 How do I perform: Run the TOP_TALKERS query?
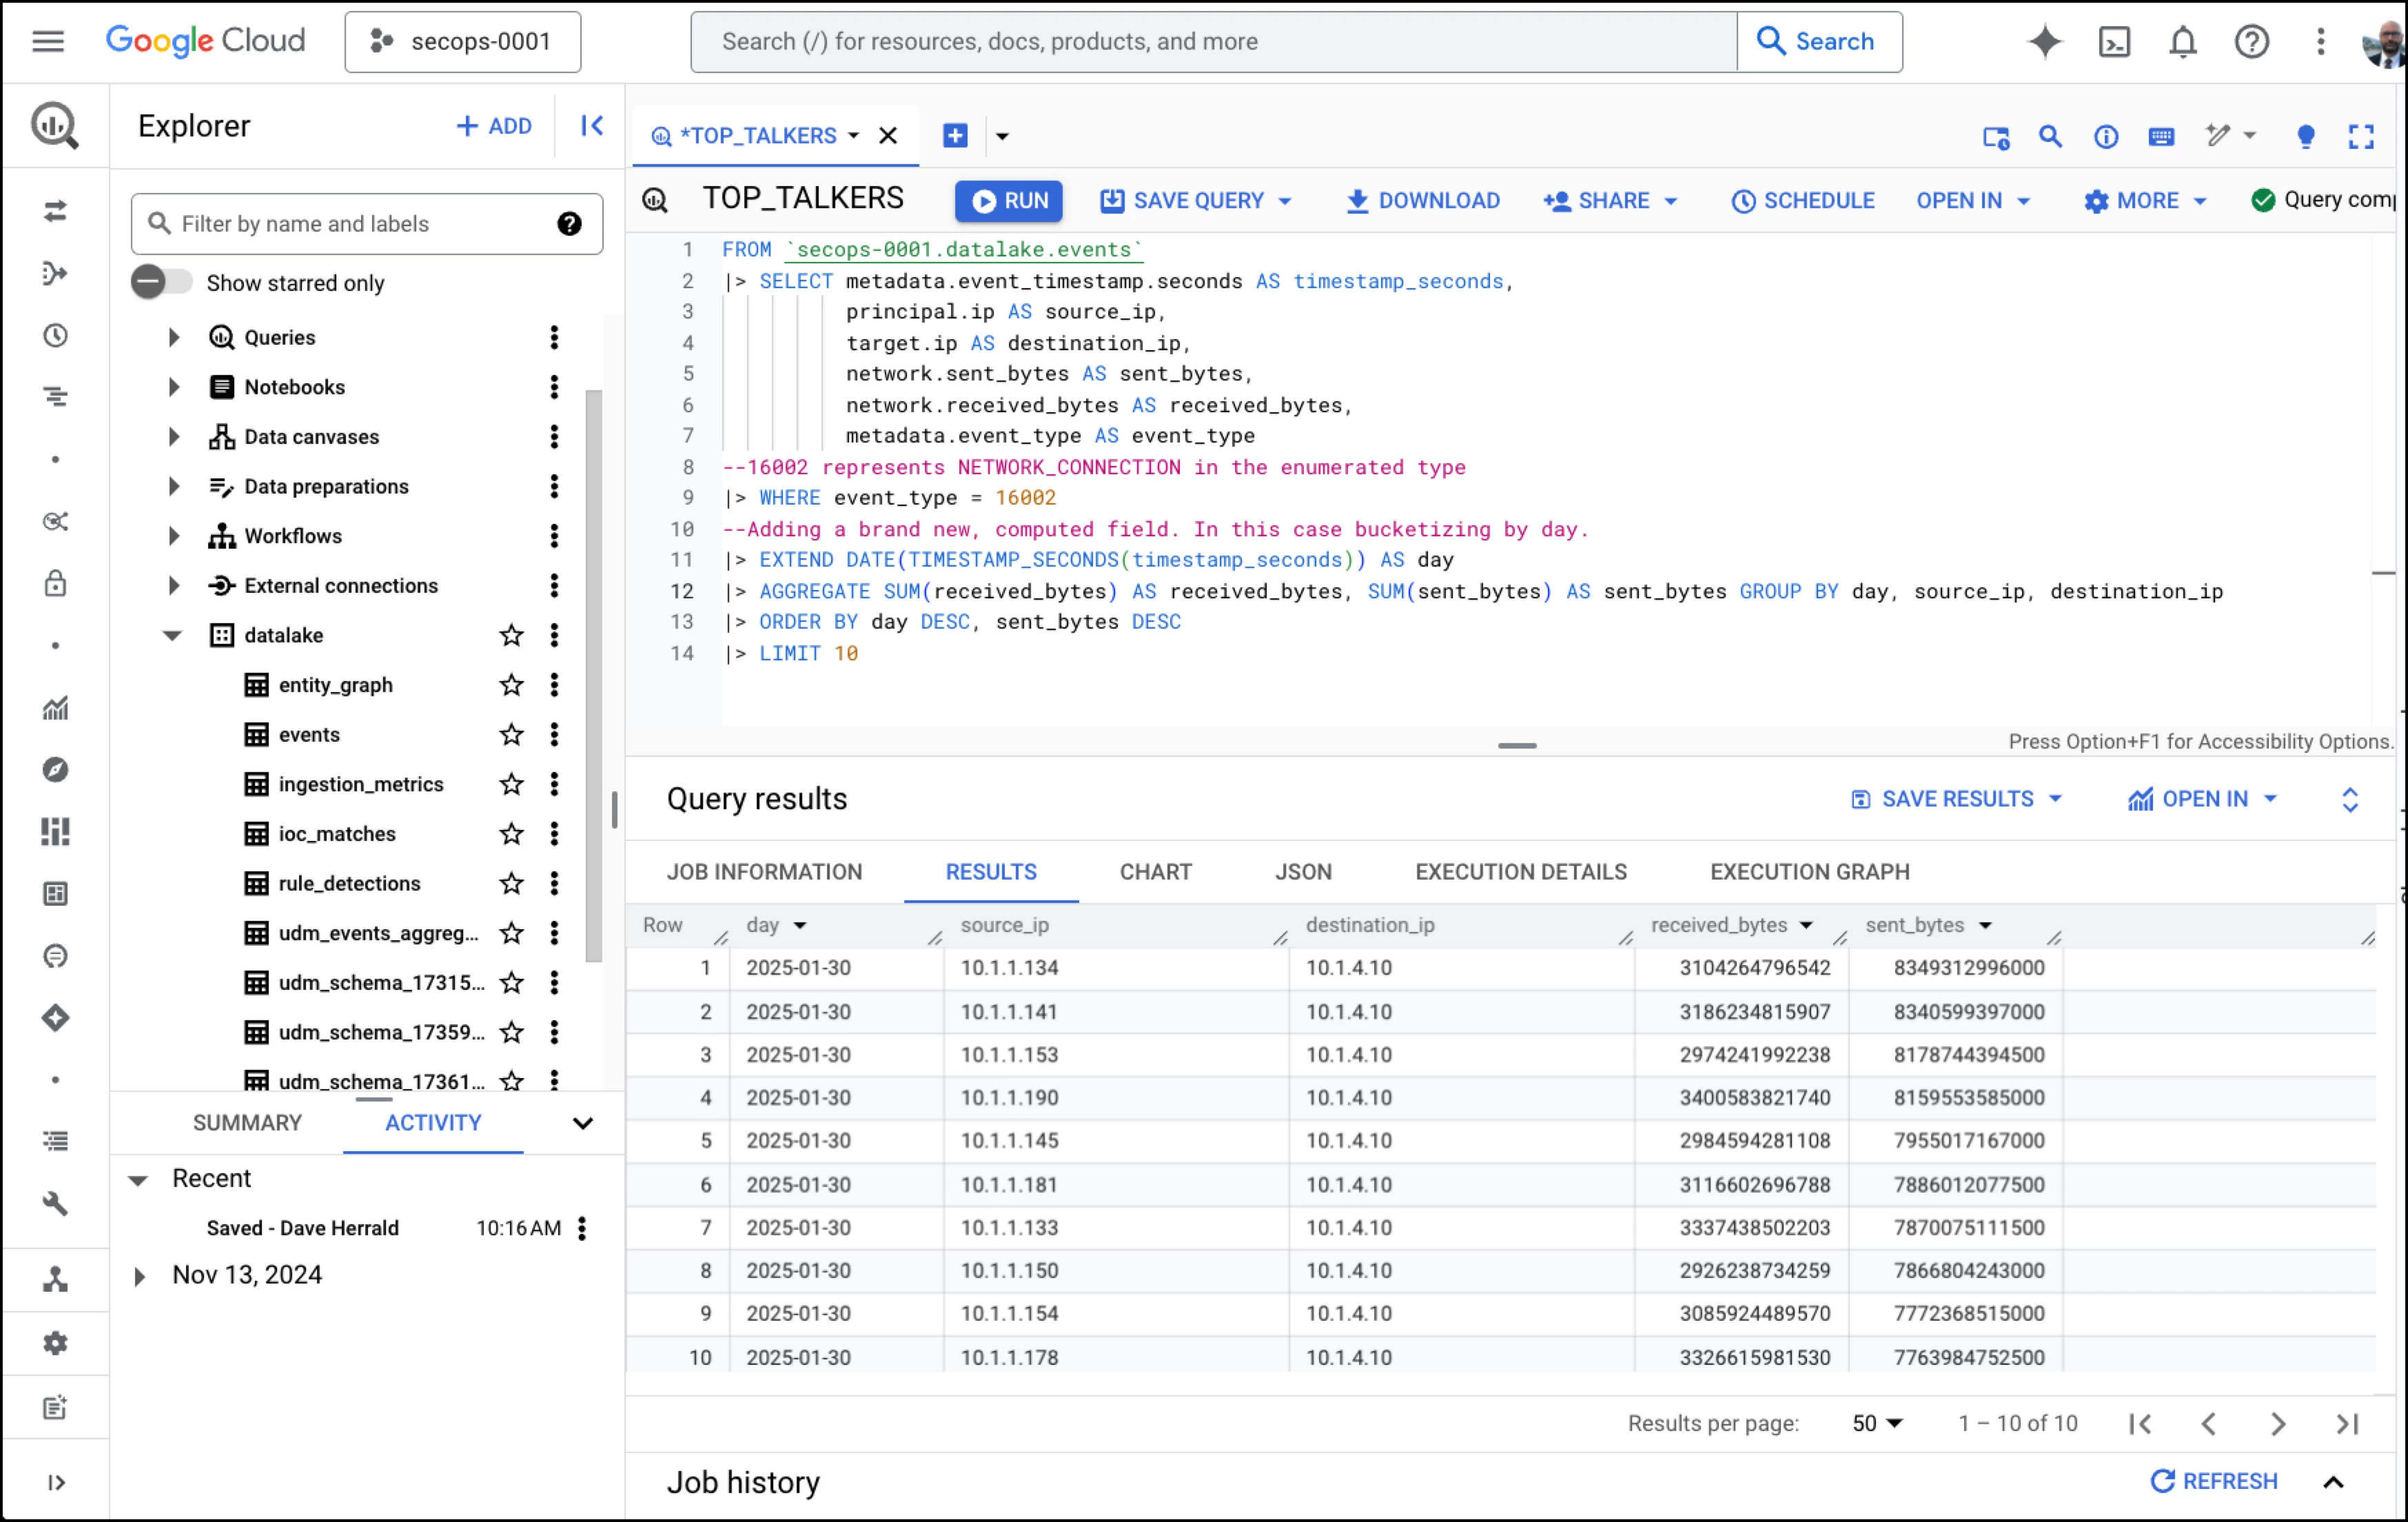click(x=1008, y=201)
